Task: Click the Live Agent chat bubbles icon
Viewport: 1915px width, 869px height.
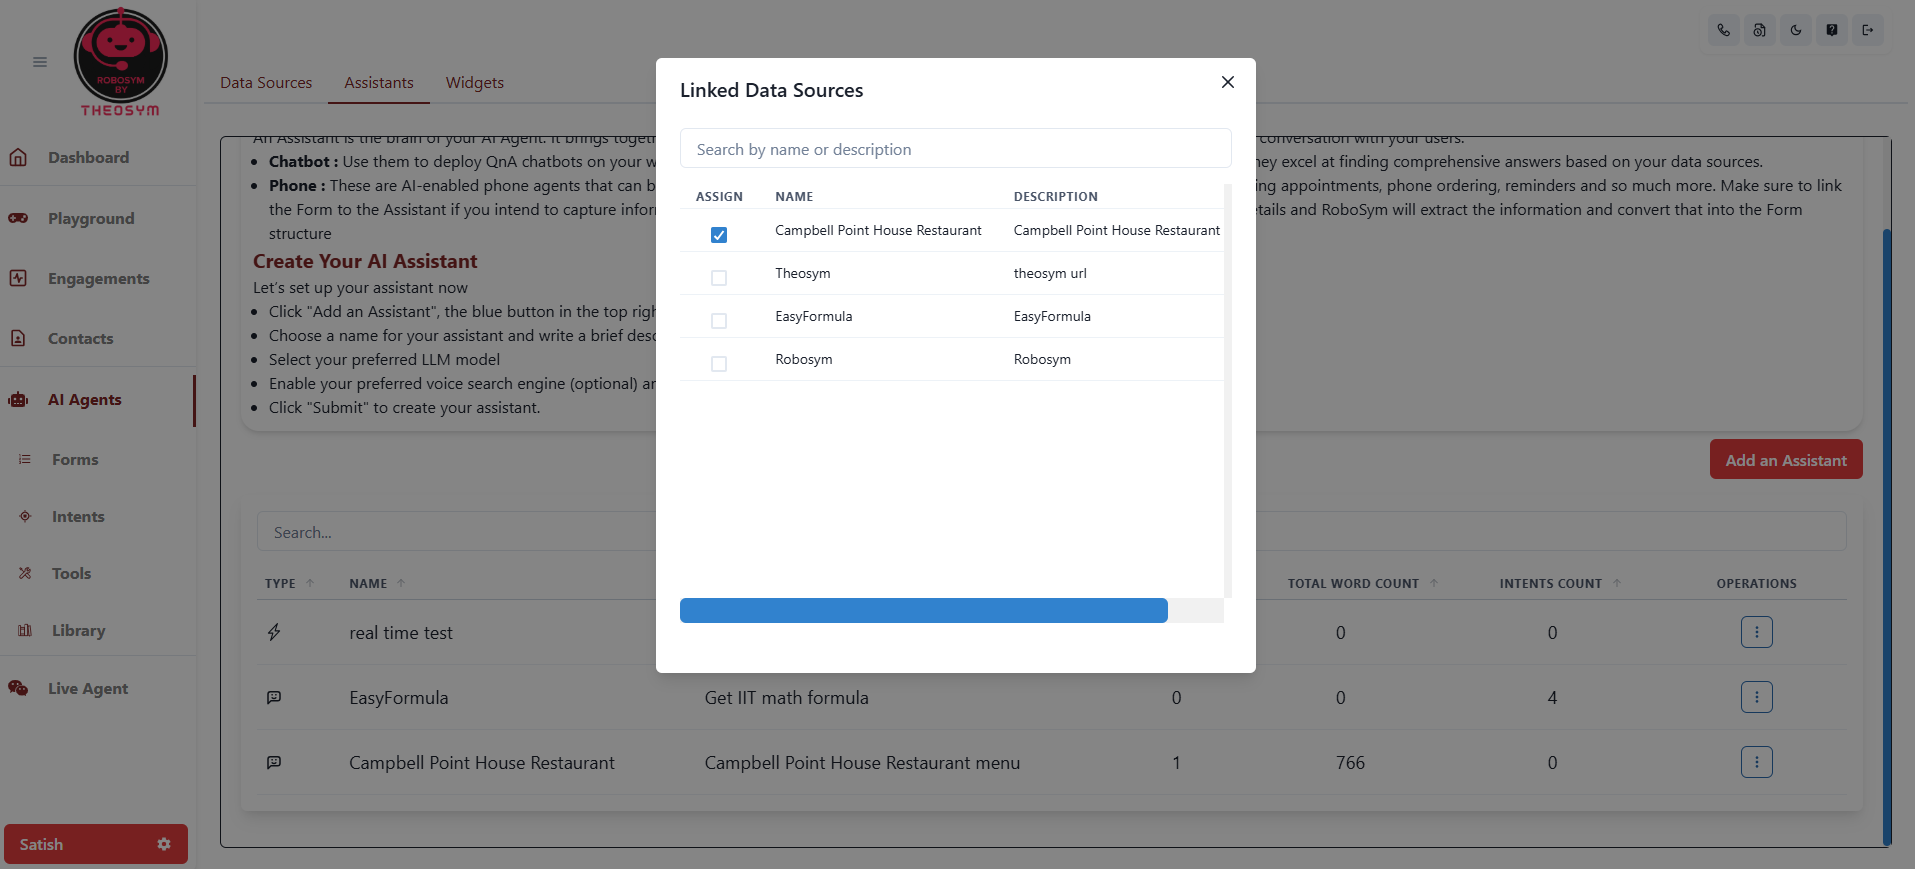Action: coord(18,688)
